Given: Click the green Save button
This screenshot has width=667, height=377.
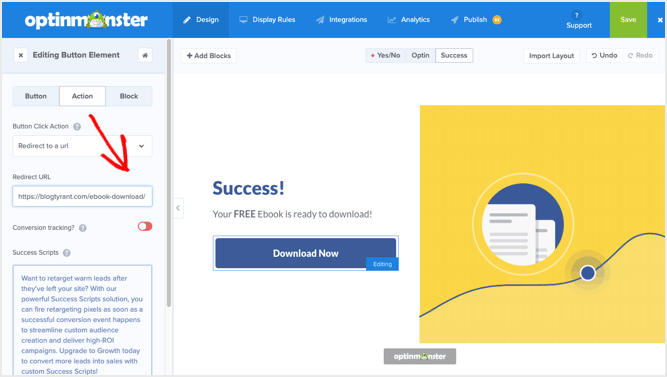Looking at the screenshot, I should pyautogui.click(x=628, y=20).
